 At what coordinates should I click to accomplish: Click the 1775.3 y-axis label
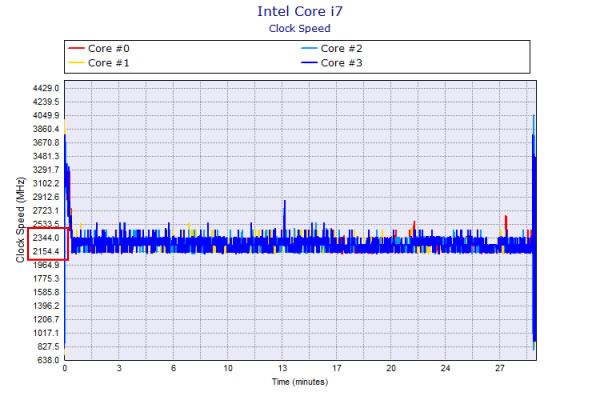[46, 279]
